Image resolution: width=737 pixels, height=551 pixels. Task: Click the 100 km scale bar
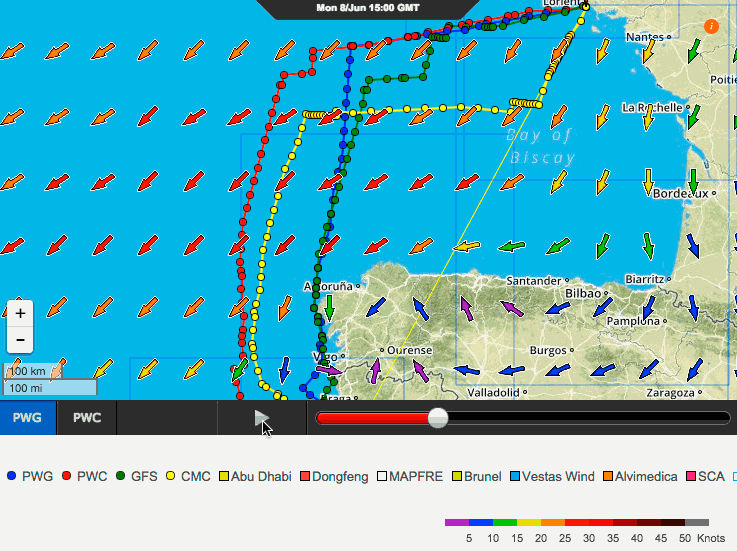(x=33, y=371)
